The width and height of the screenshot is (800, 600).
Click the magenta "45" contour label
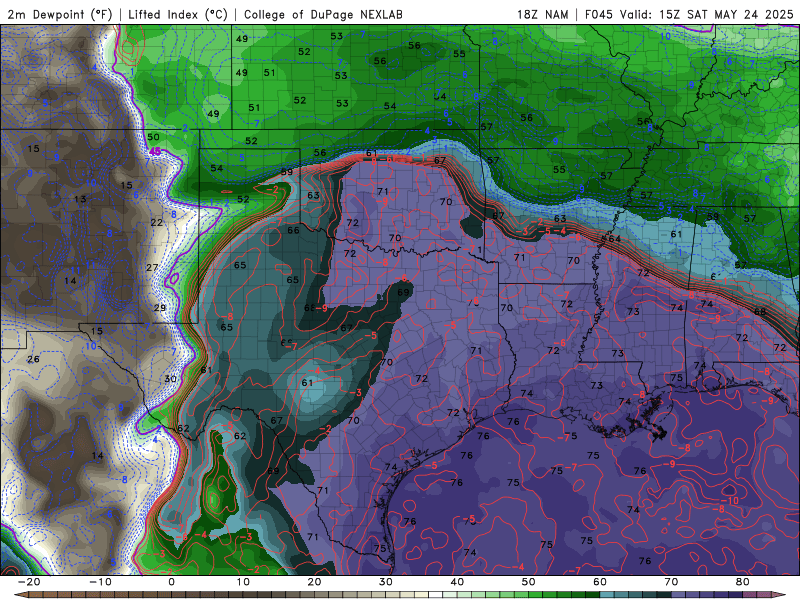click(x=155, y=151)
